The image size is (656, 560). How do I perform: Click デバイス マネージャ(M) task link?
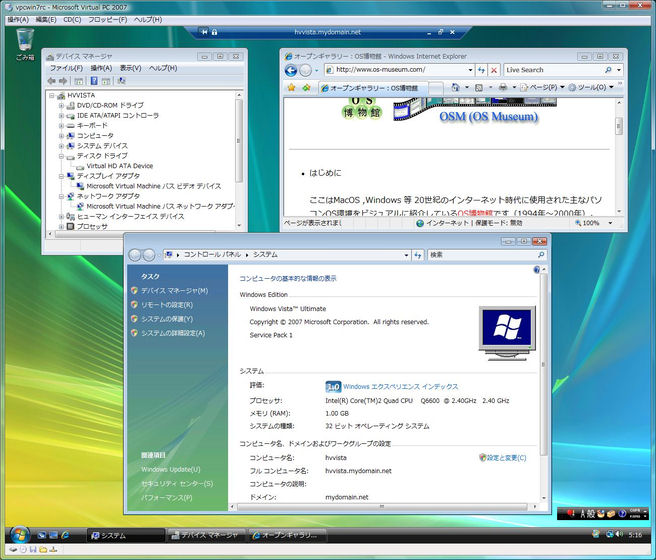tap(174, 291)
